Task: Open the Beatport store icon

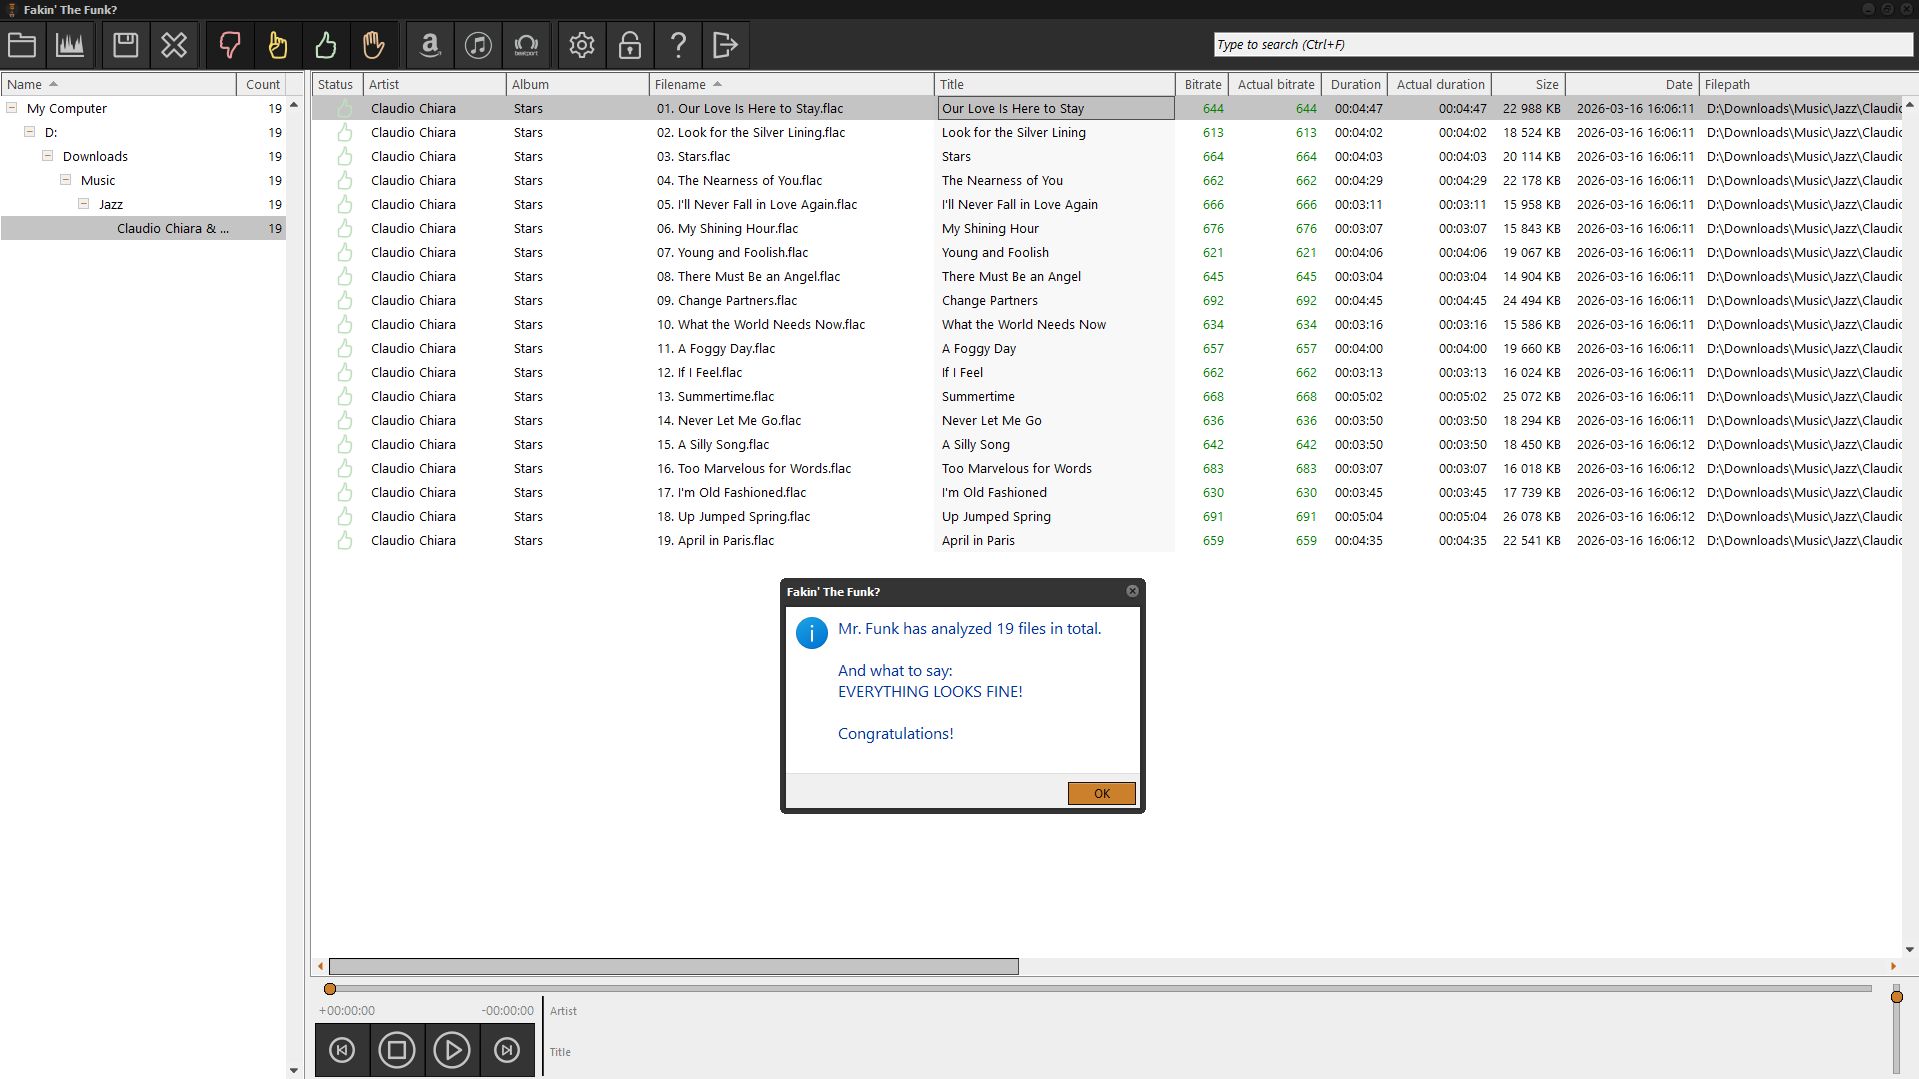Action: (526, 45)
